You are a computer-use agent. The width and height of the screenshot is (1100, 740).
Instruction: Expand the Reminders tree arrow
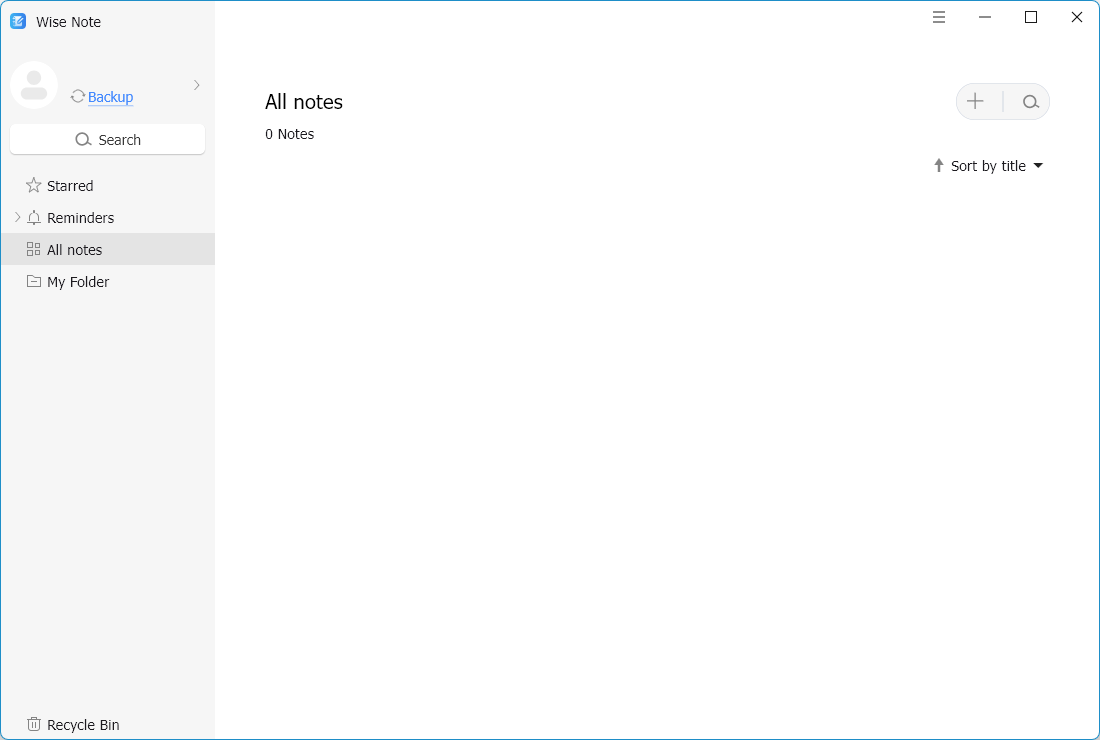17,218
